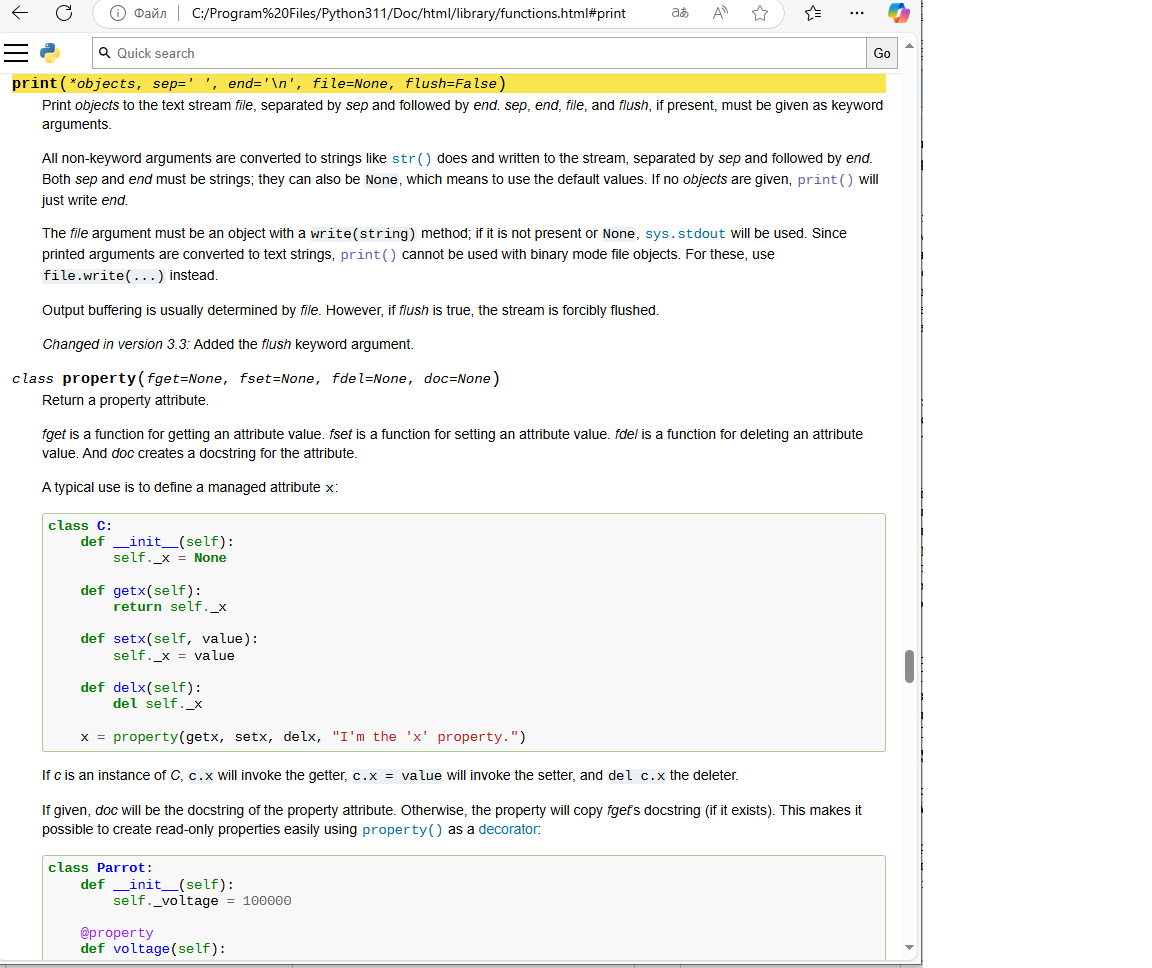Viewport: 1152px width, 968px height.
Task: Open the favorites list icon
Action: coord(813,14)
